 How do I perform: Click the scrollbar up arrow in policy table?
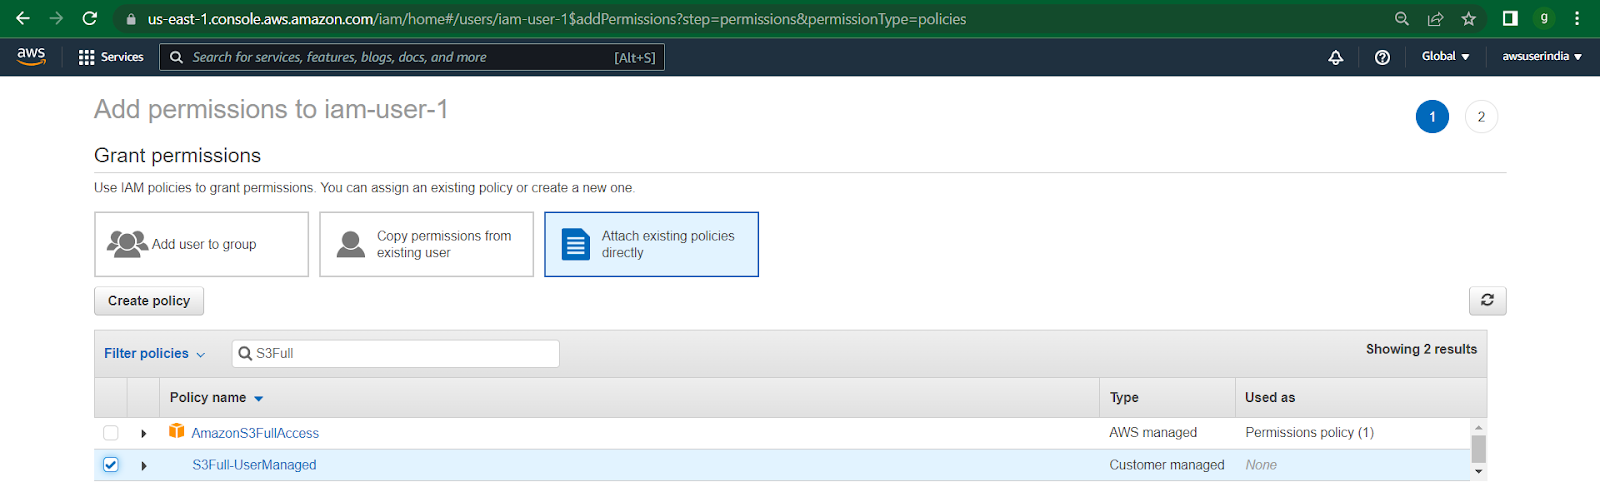coord(1478,427)
